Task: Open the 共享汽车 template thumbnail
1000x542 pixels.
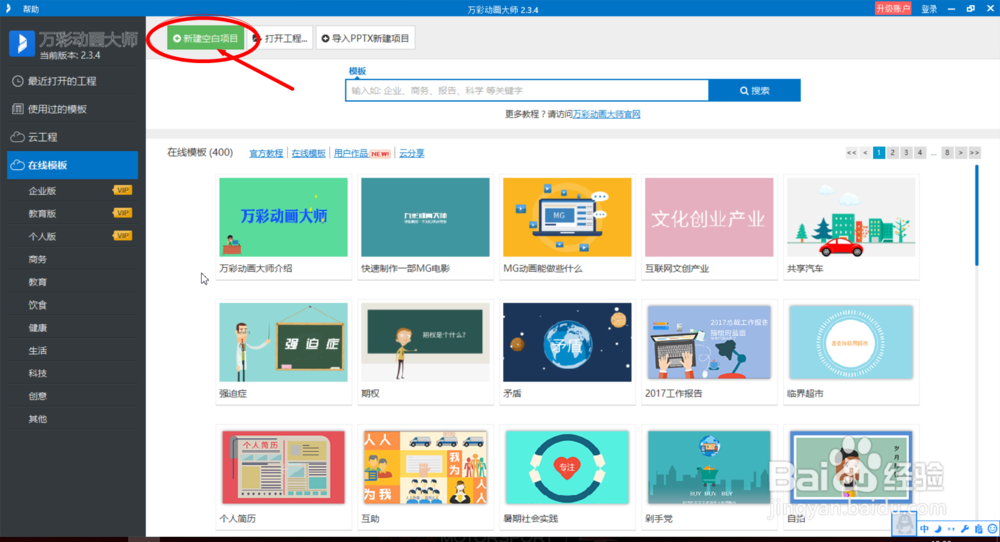Action: [851, 217]
